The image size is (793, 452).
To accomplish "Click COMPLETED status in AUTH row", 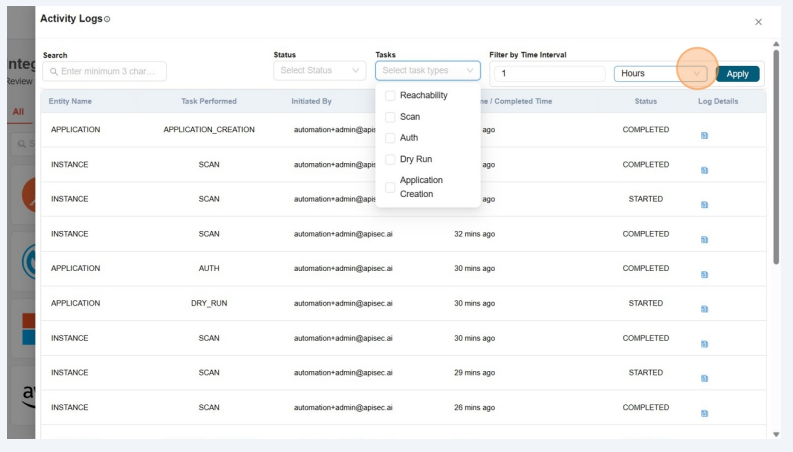I will (x=646, y=268).
